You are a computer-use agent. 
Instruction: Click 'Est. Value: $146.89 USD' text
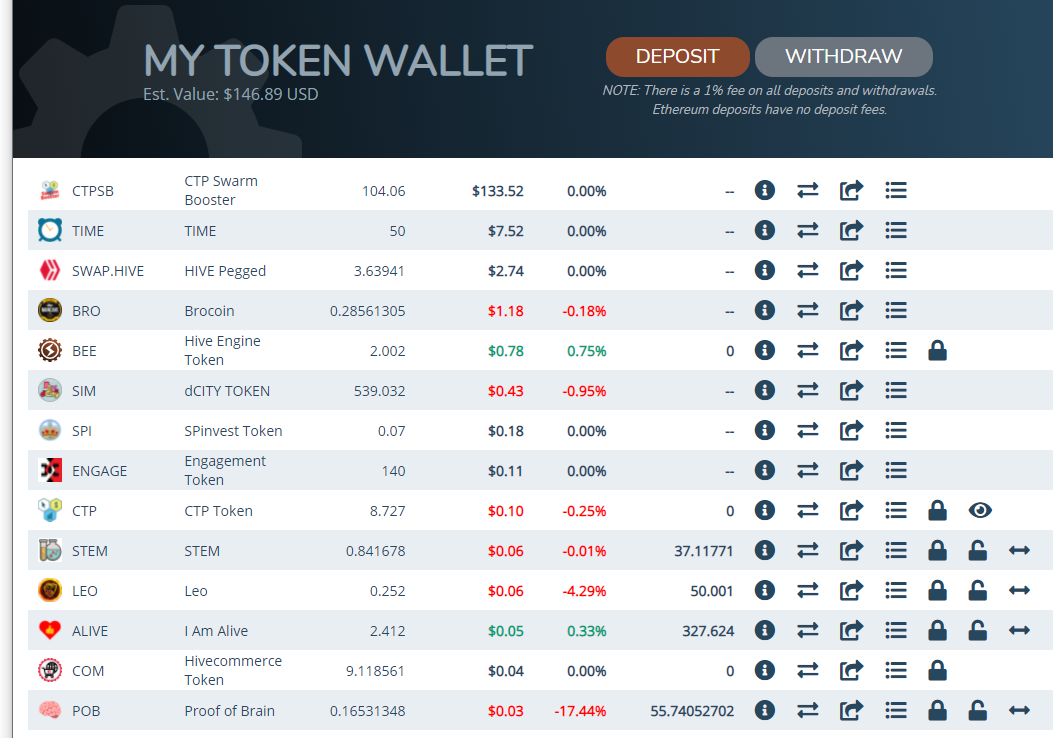[x=230, y=94]
